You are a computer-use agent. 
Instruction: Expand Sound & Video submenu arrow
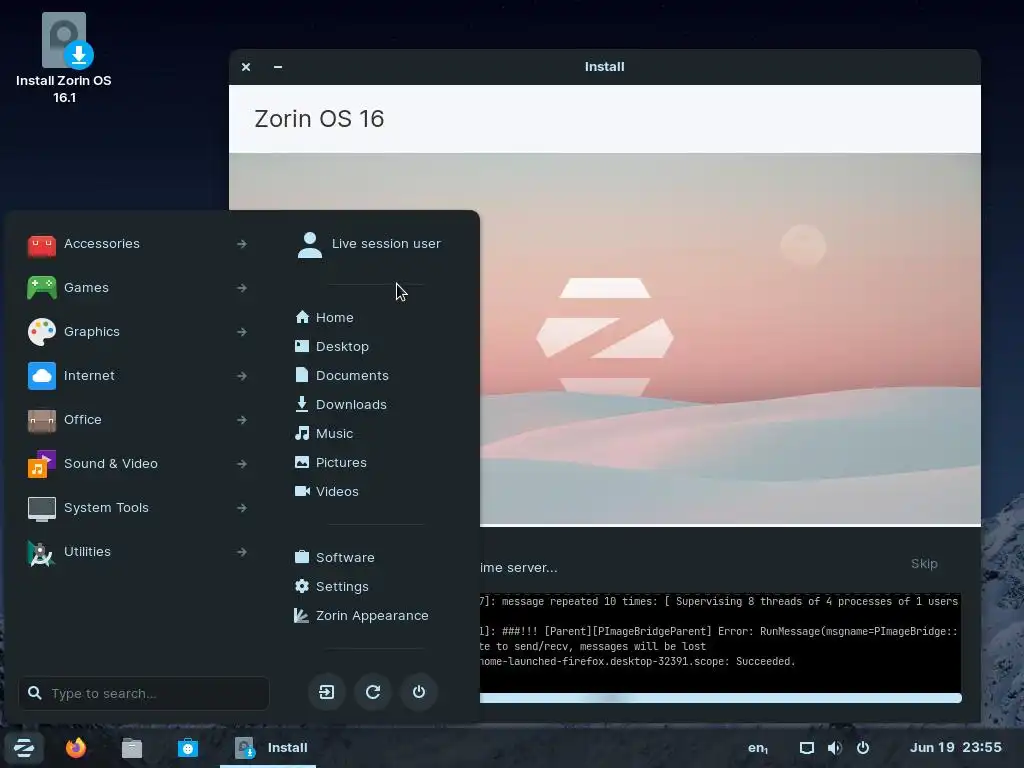coord(242,464)
